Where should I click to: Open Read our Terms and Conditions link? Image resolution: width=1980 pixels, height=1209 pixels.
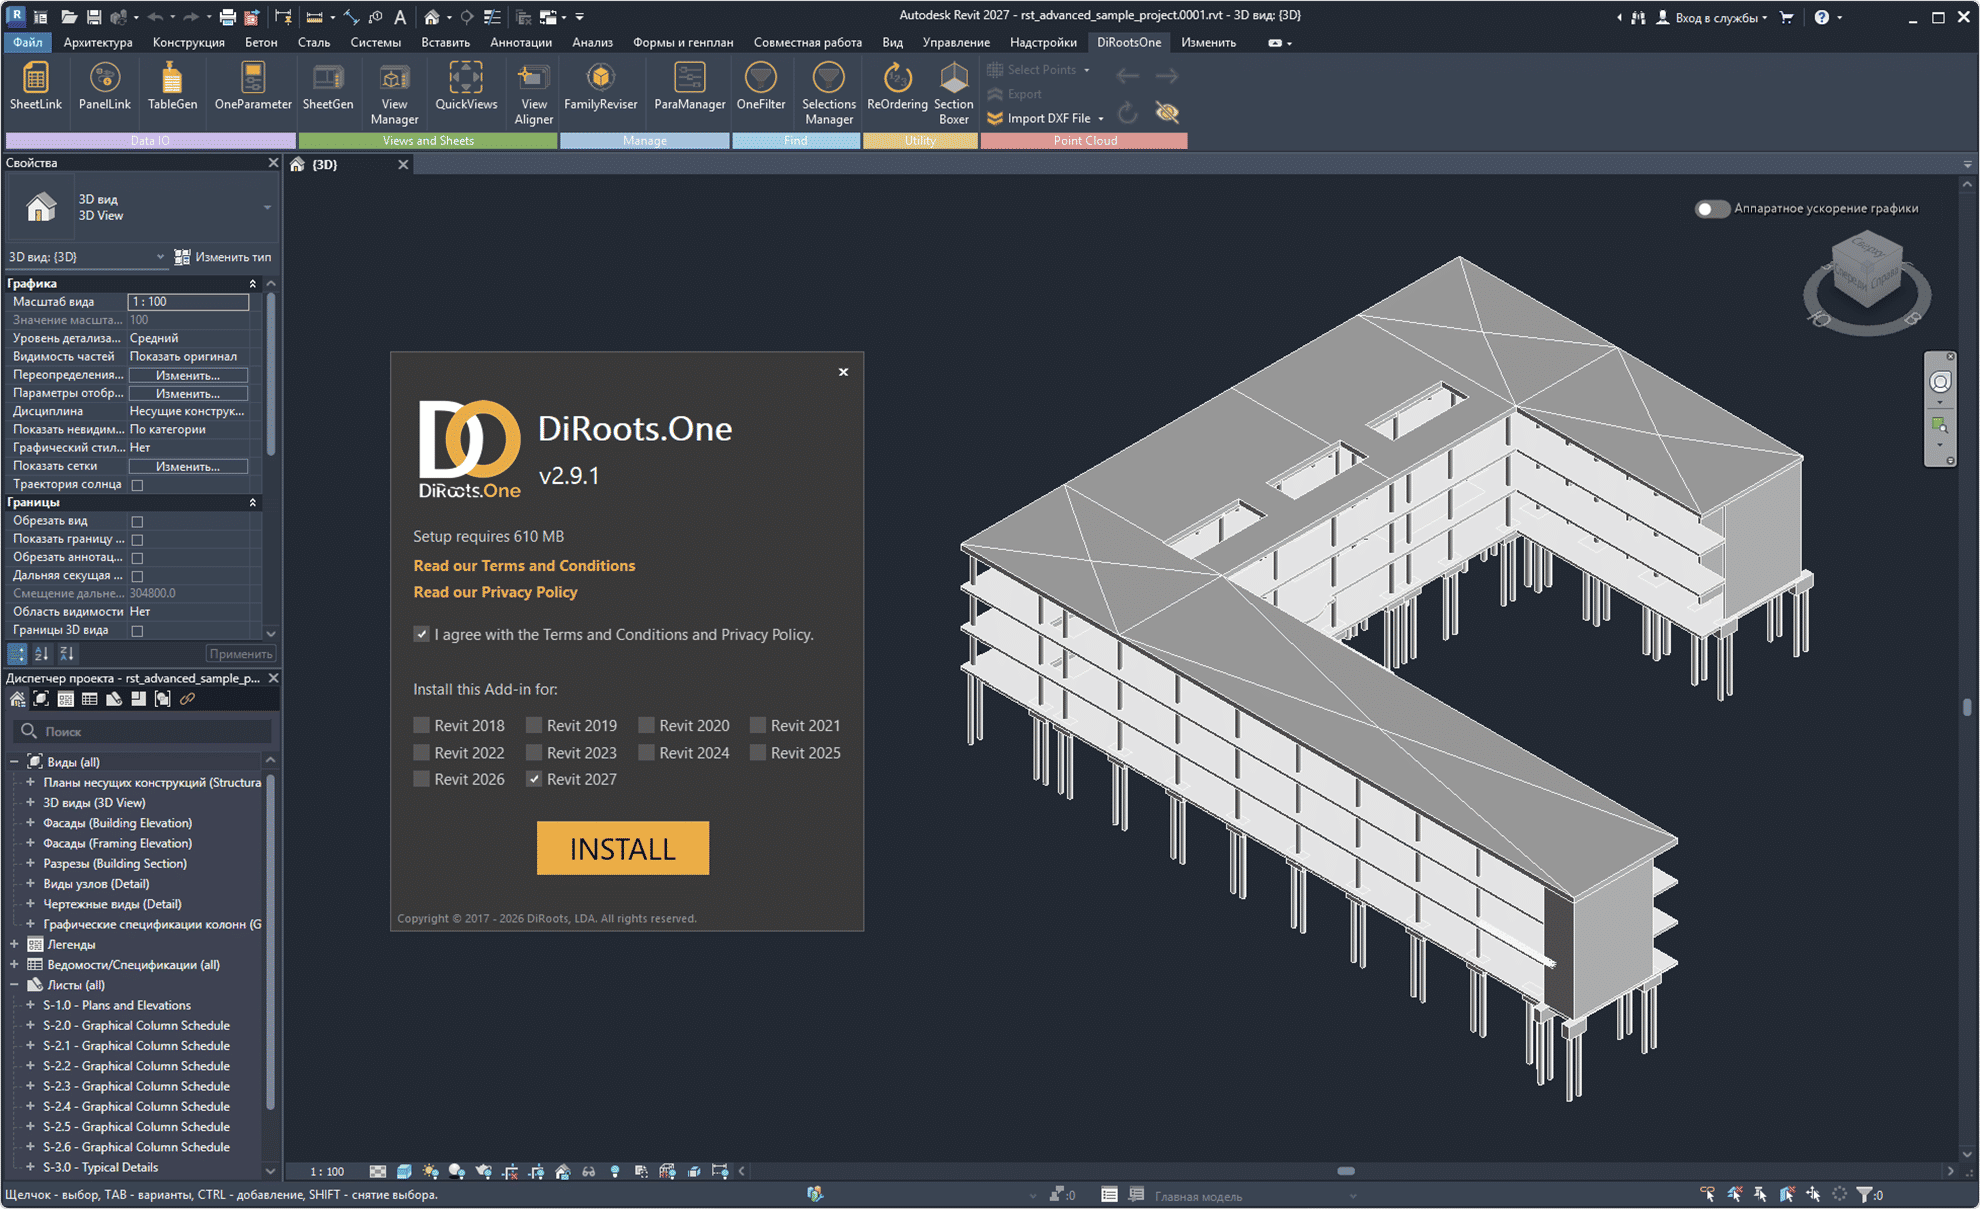tap(524, 565)
